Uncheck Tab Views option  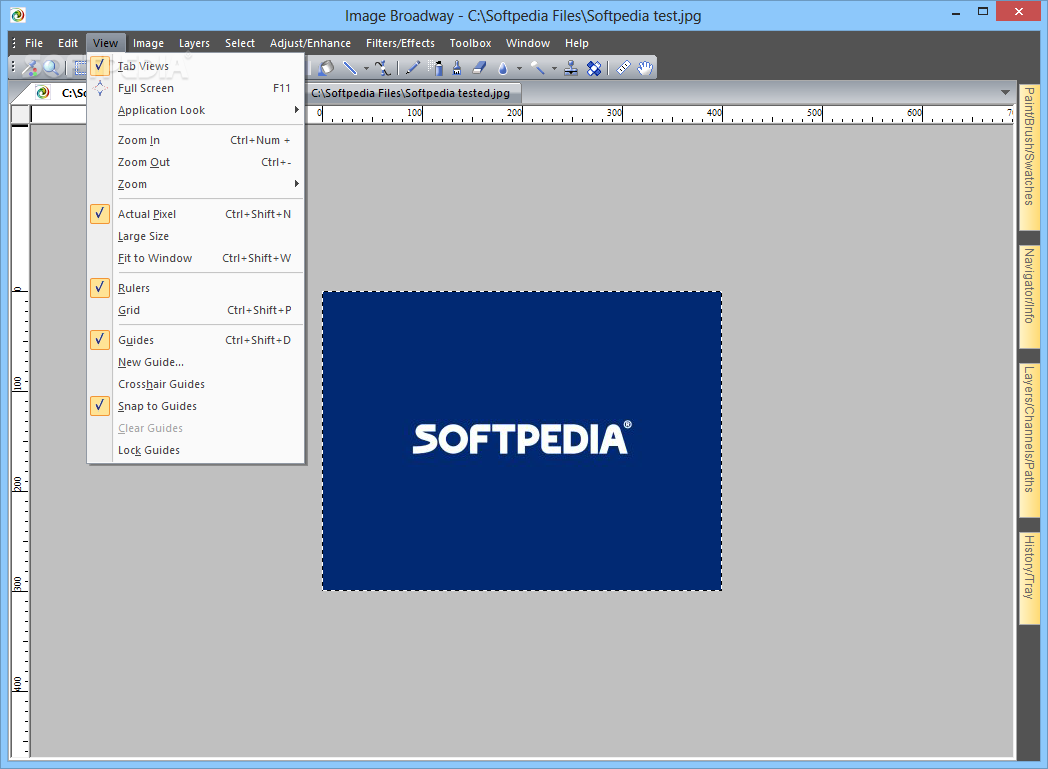pyautogui.click(x=196, y=66)
